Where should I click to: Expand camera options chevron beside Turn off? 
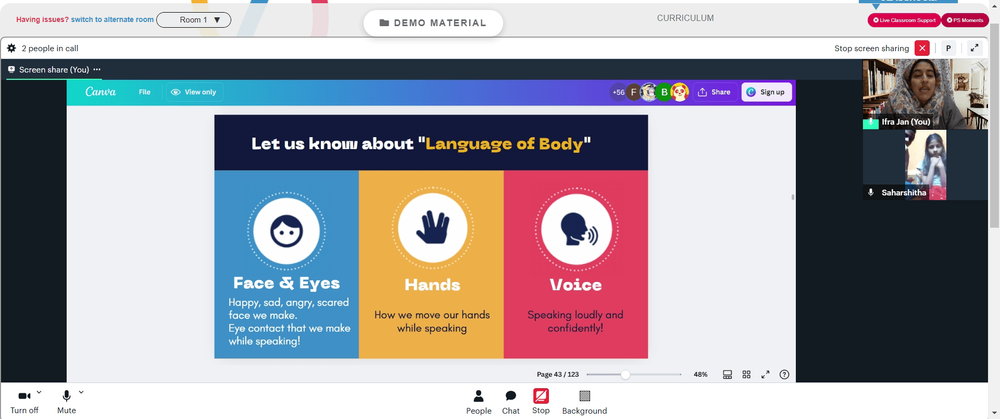pos(39,392)
